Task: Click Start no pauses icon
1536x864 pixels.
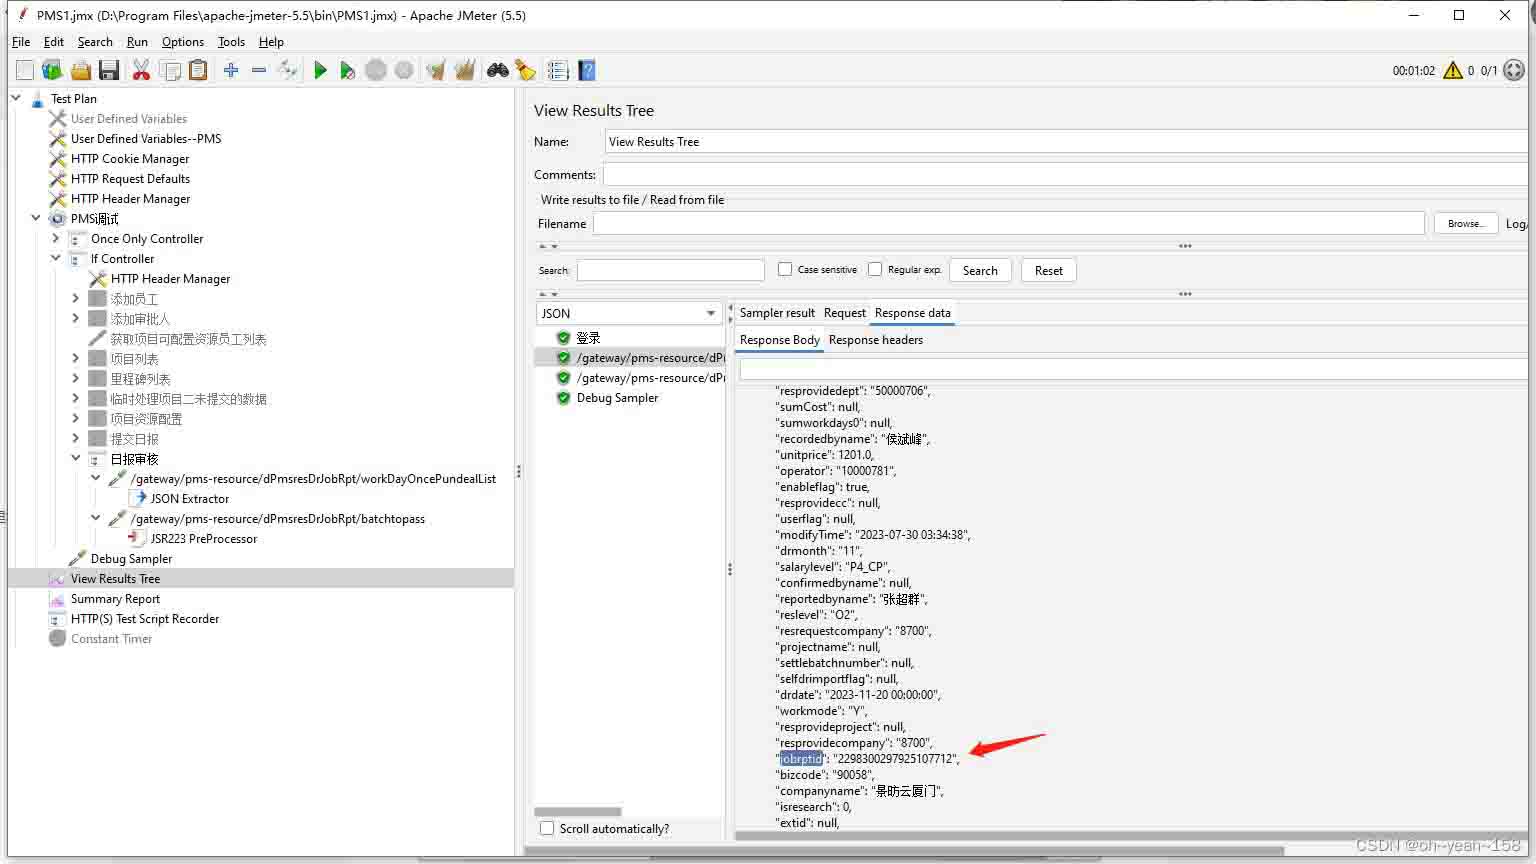Action: click(x=347, y=70)
